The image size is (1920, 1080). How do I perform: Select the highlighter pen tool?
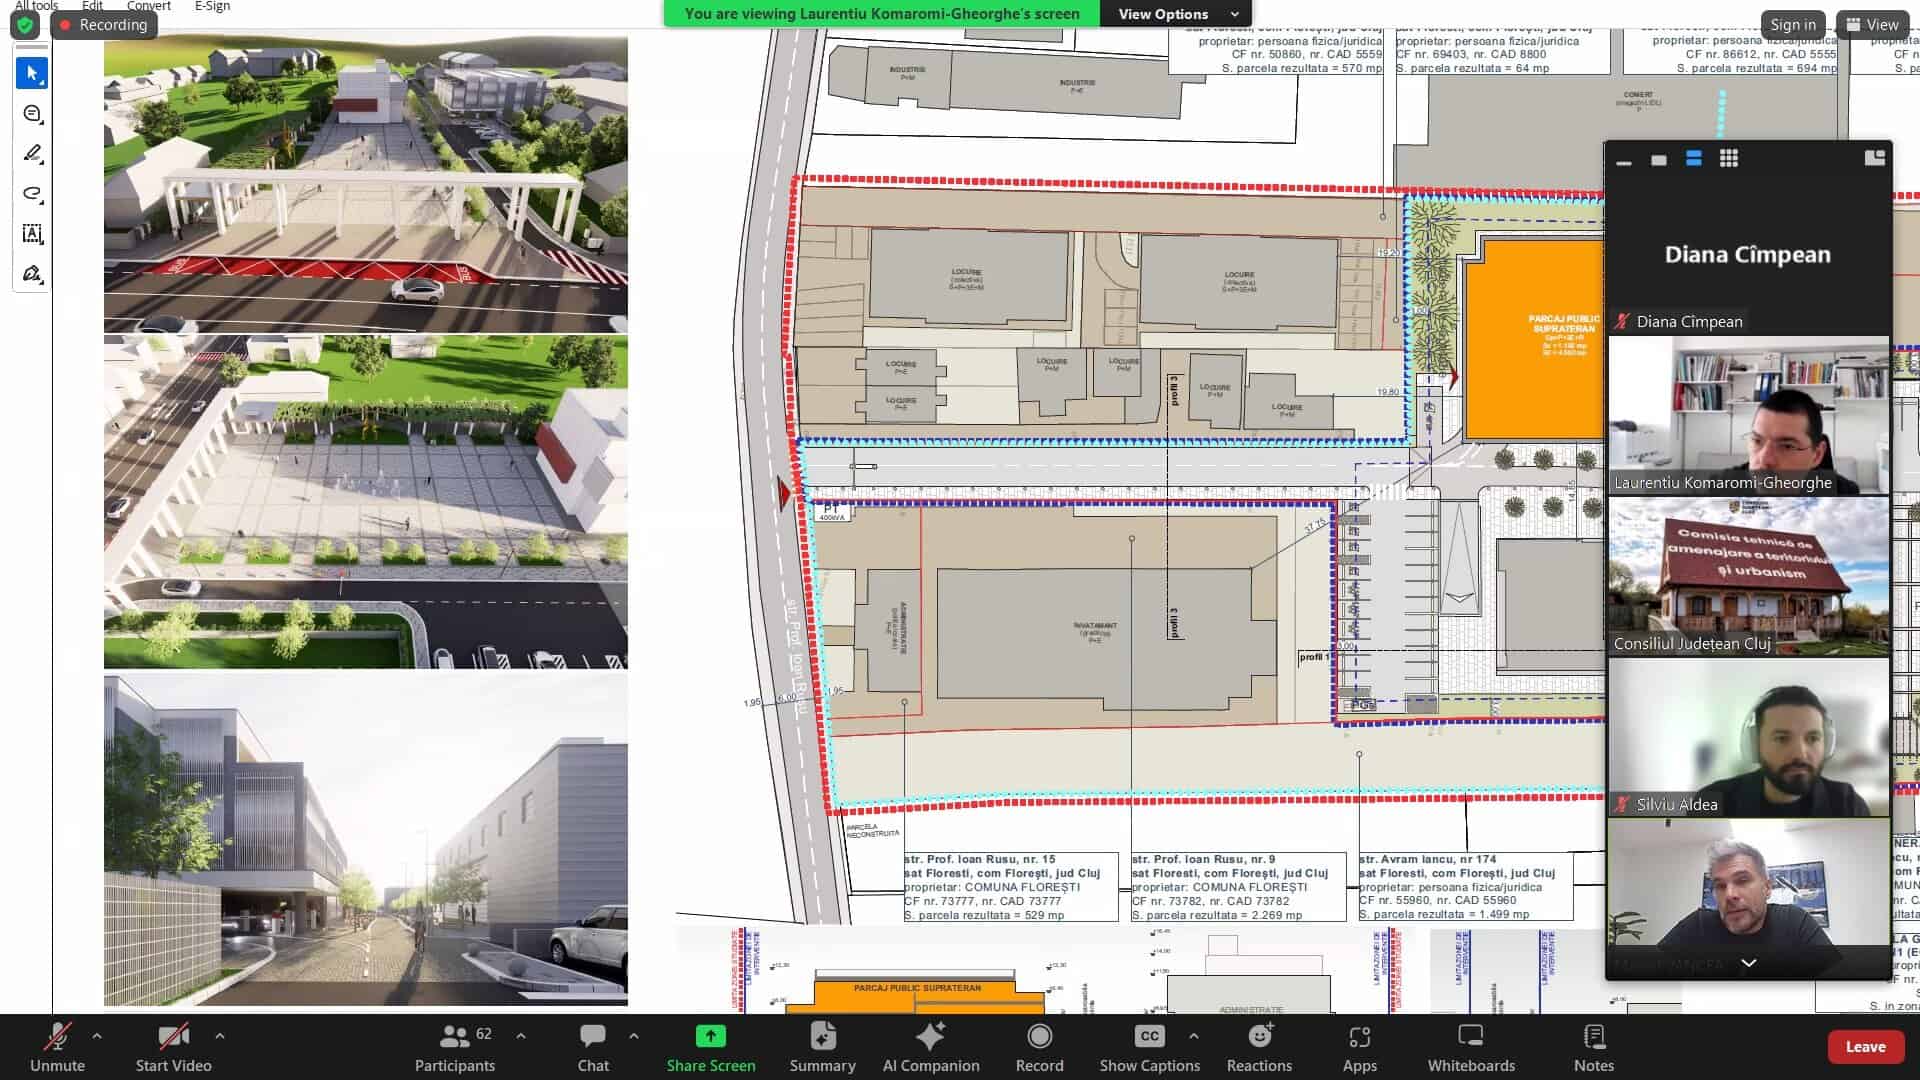click(x=32, y=153)
